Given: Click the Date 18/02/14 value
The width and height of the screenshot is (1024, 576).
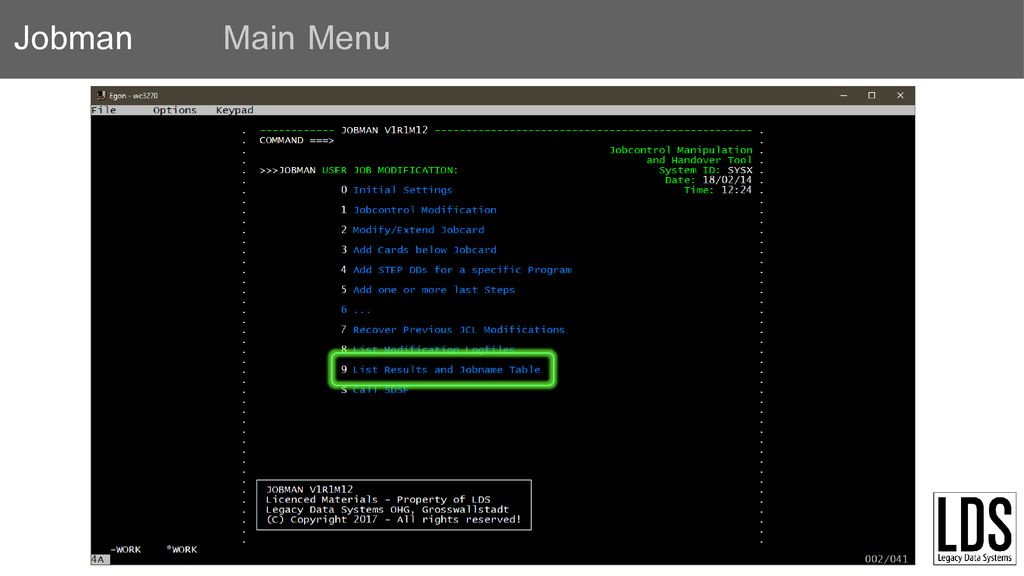Looking at the screenshot, I should pos(727,180).
